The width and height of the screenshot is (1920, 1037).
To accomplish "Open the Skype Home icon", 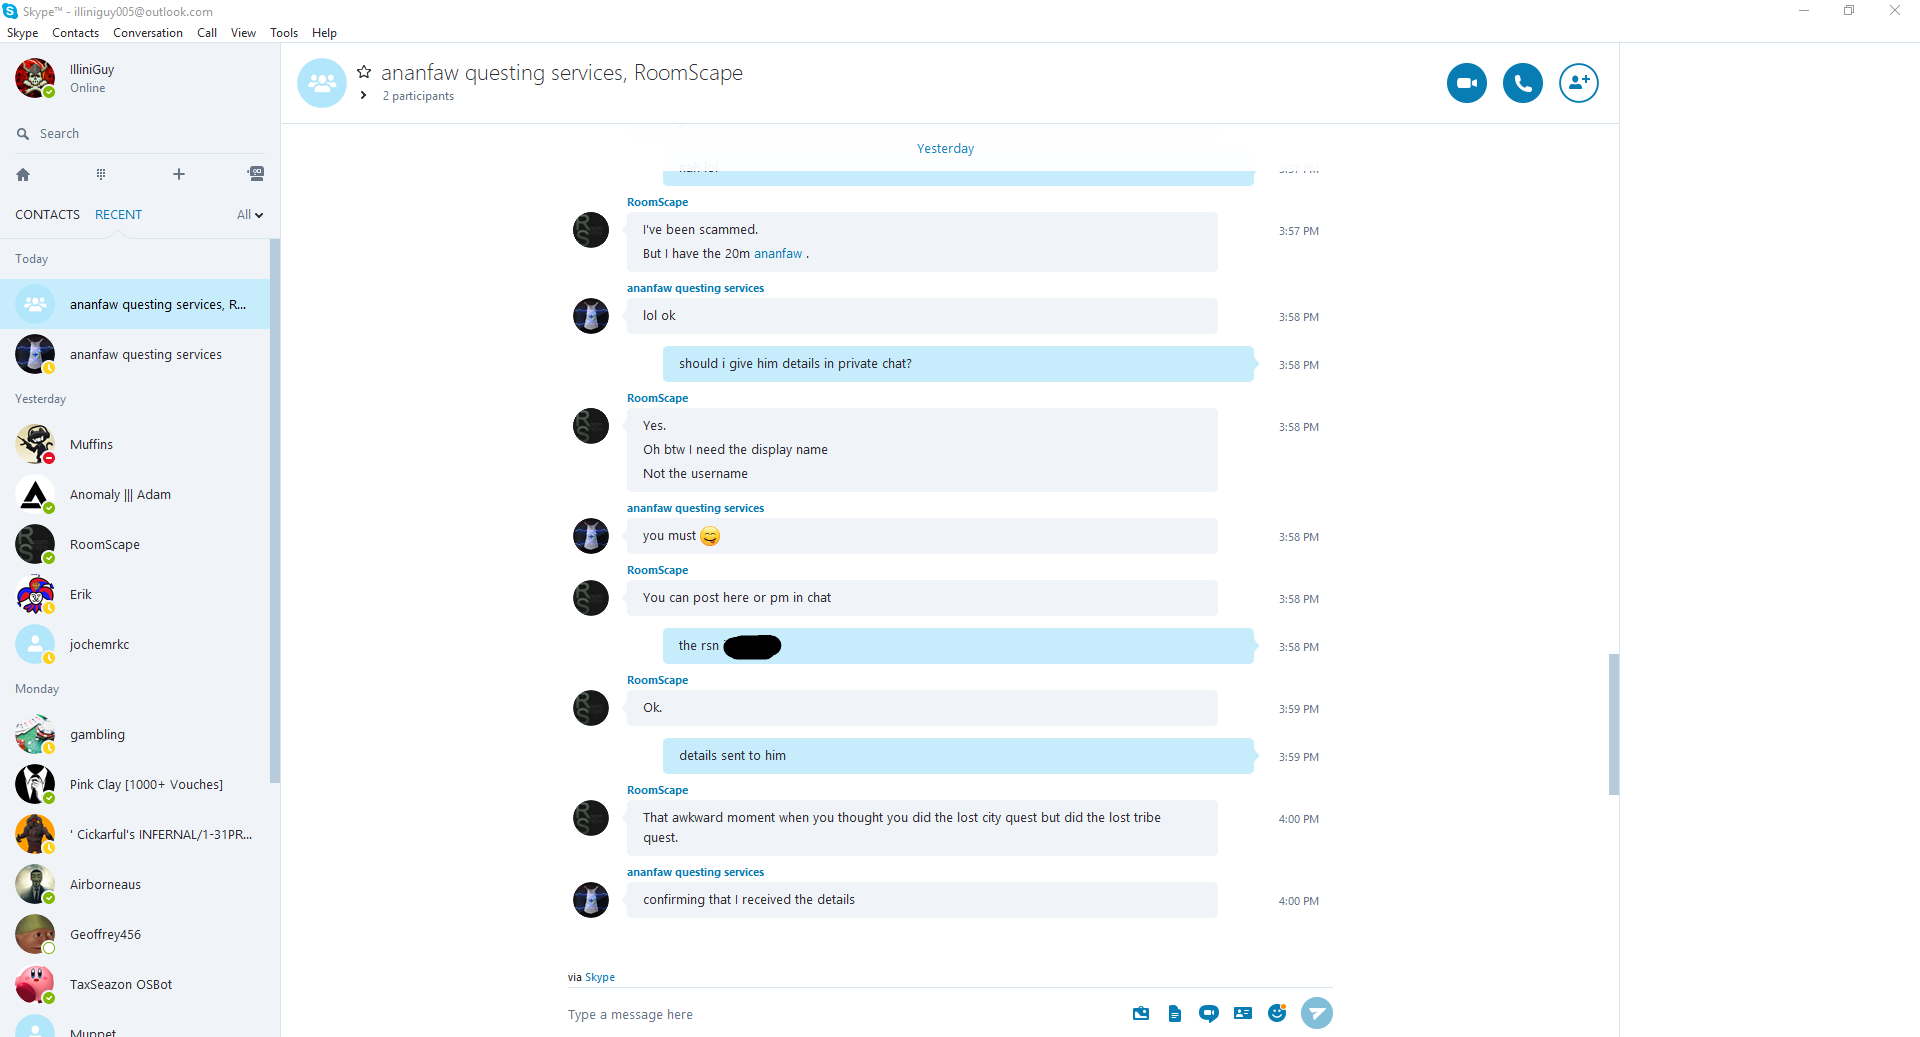I will point(23,174).
